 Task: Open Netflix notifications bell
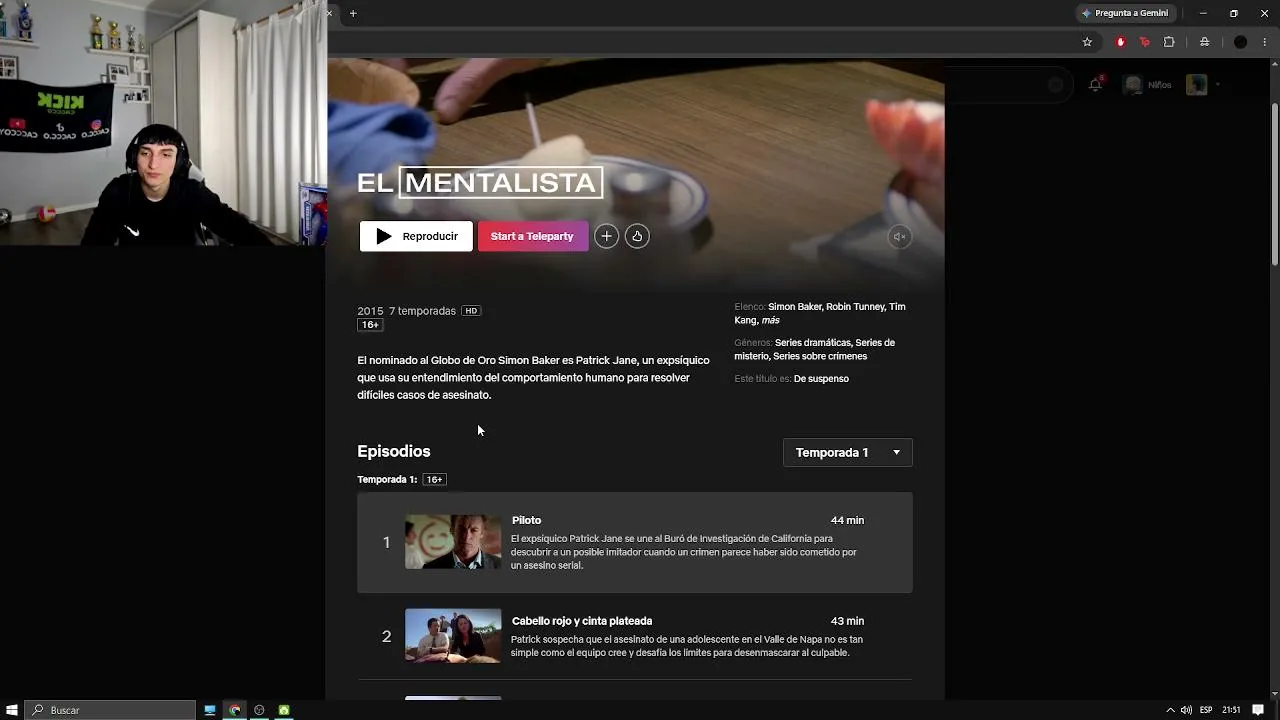click(1095, 85)
